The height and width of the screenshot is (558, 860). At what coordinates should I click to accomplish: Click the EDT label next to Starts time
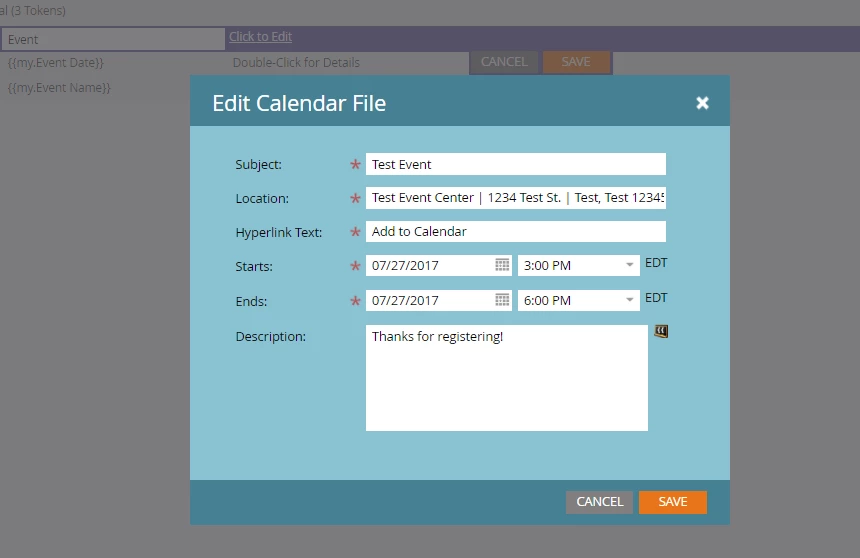(x=656, y=263)
